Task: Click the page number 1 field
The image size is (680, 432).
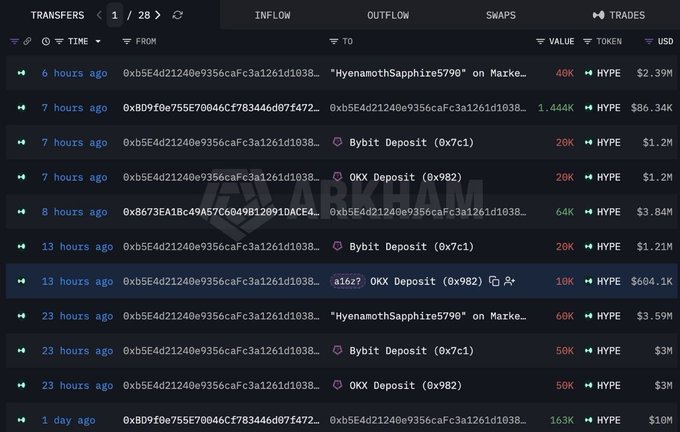Action: pyautogui.click(x=114, y=15)
